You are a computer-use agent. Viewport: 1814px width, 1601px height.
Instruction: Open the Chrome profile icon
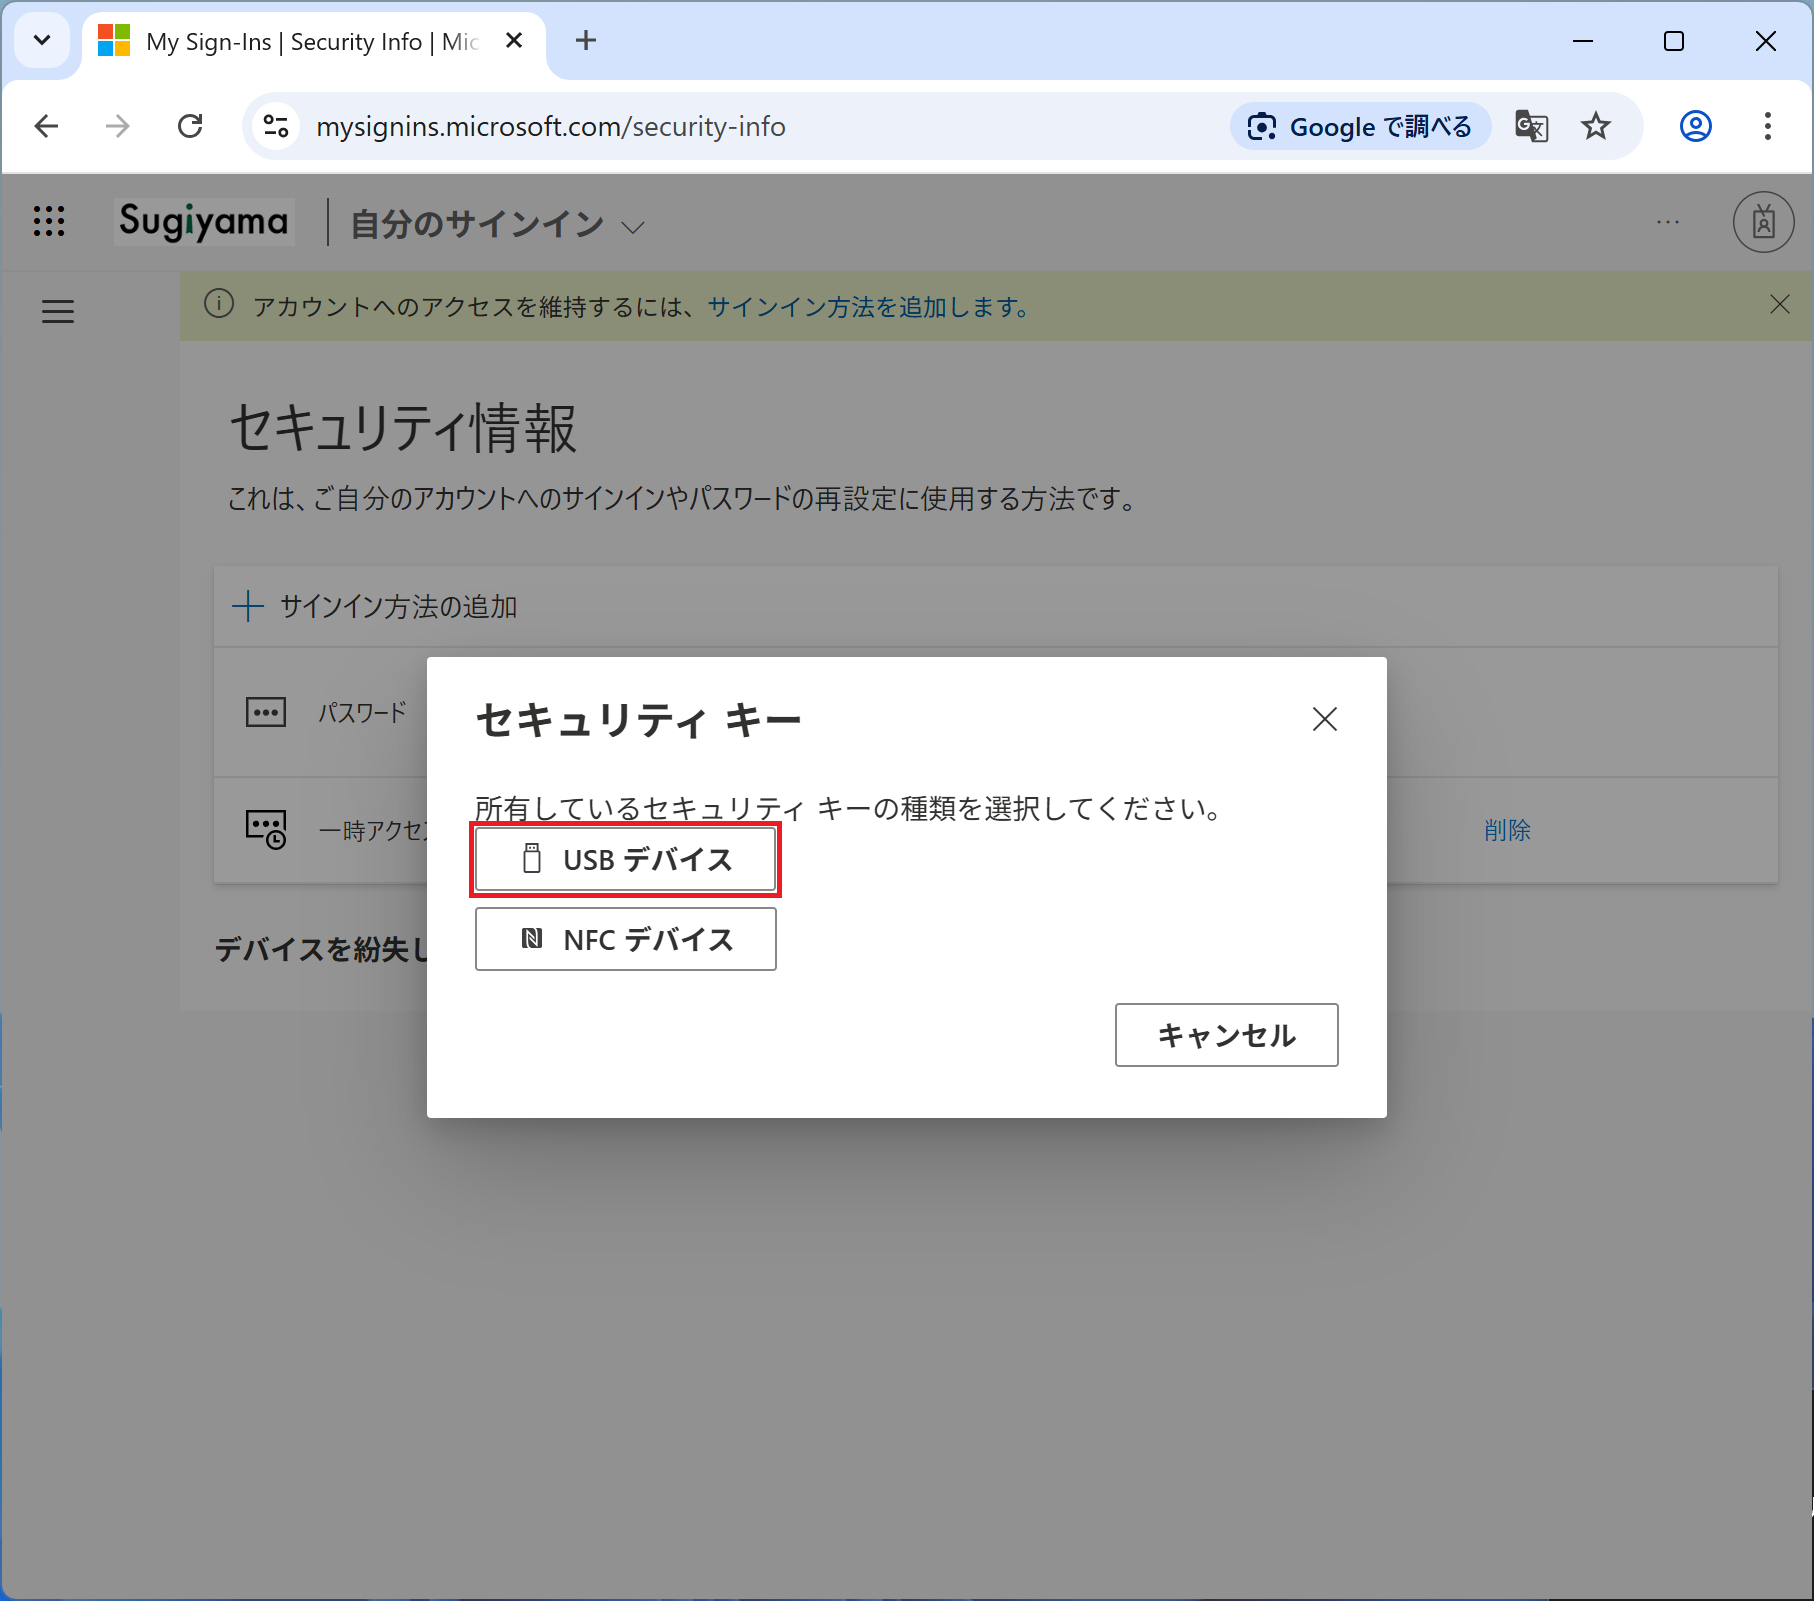tap(1695, 126)
